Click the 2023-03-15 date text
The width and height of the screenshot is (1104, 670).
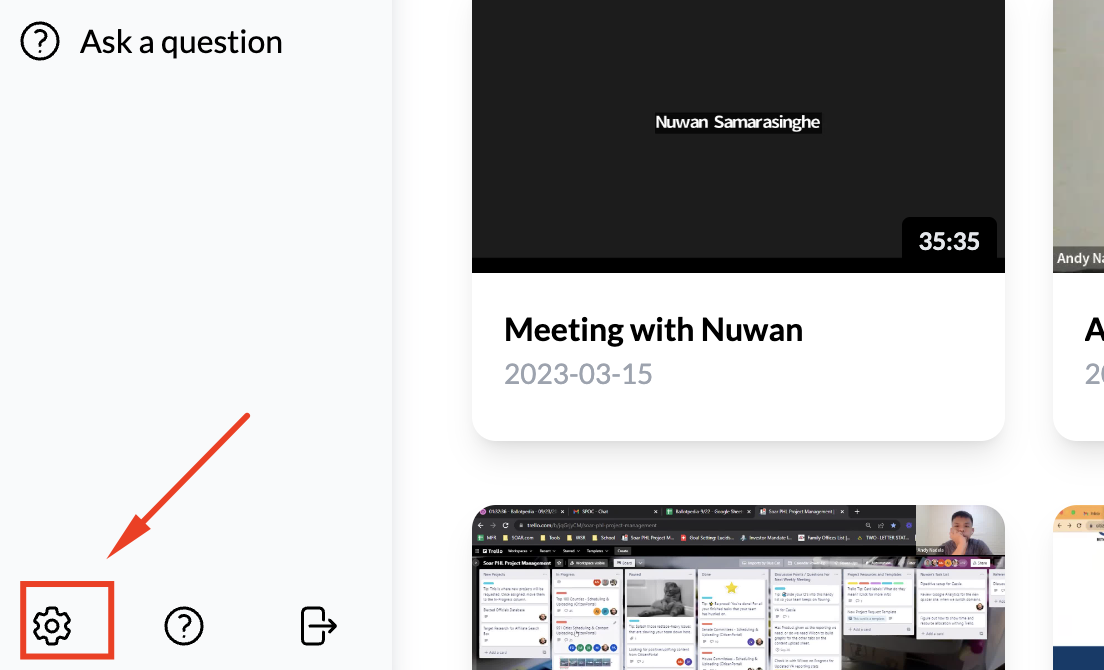point(578,374)
